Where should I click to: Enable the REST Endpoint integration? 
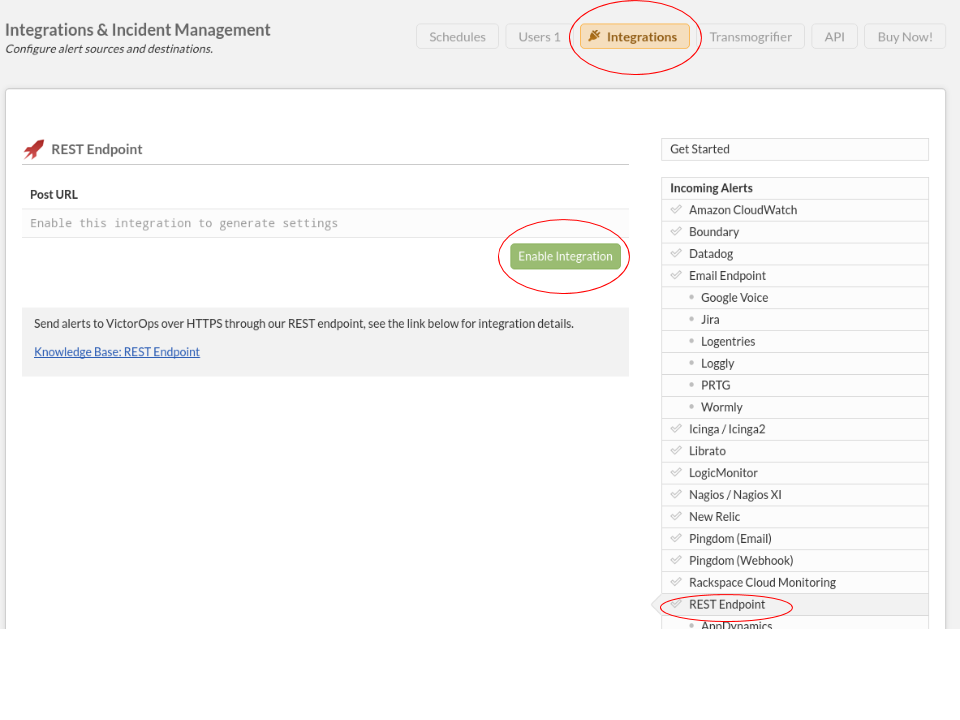[x=565, y=257]
